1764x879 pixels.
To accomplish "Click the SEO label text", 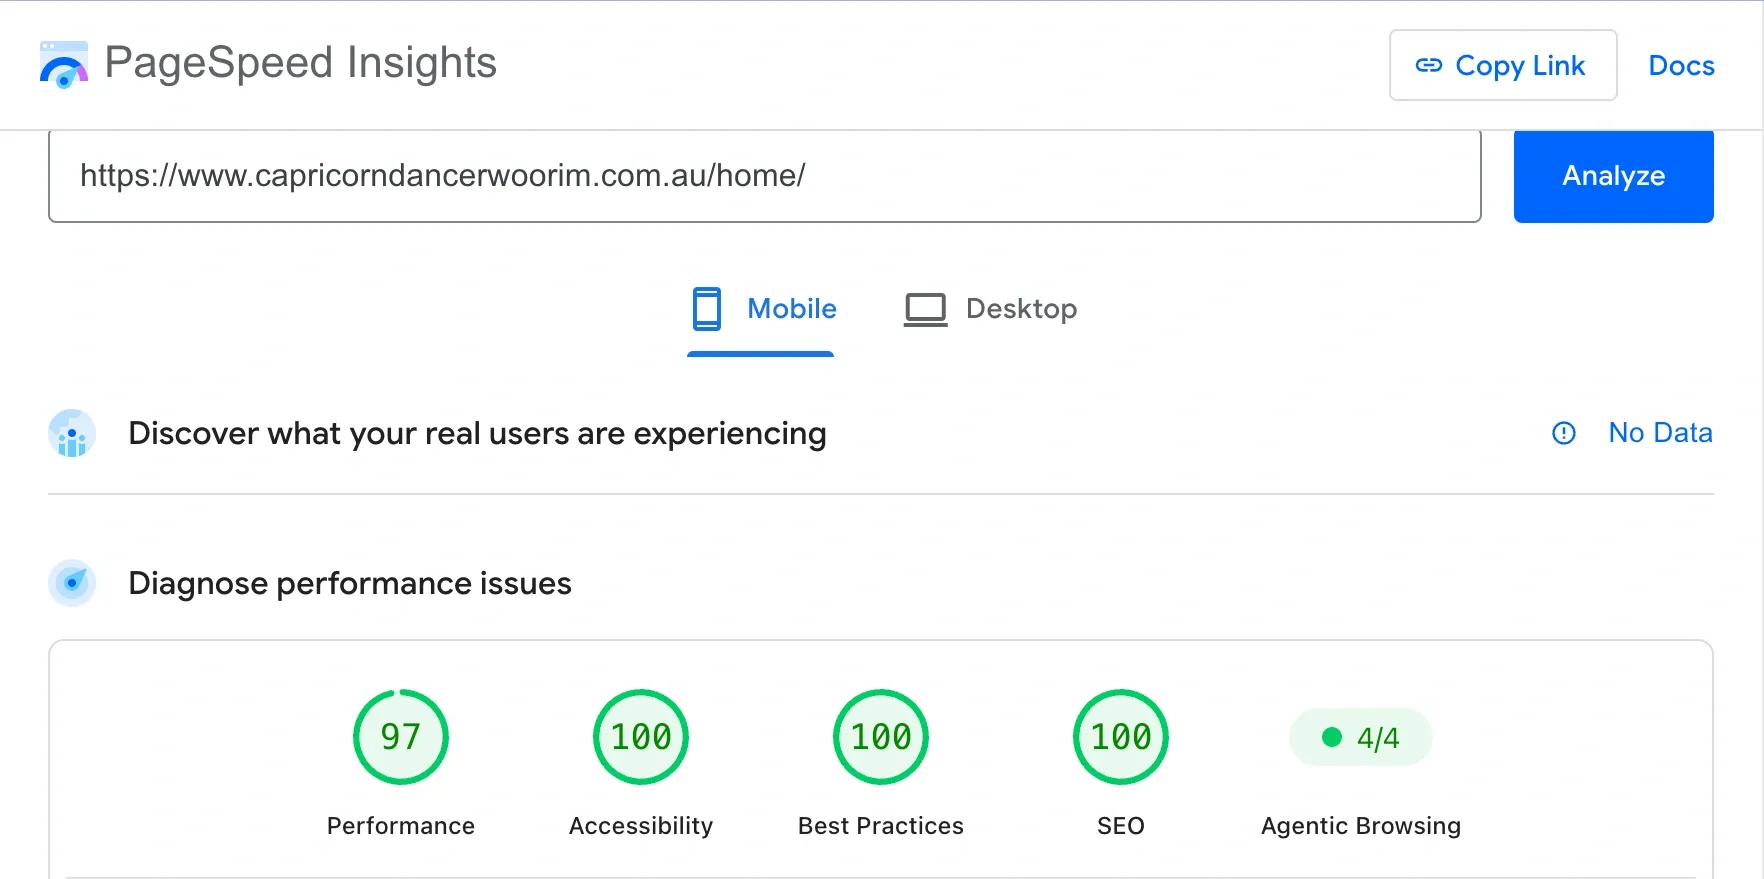I will (x=1121, y=826).
